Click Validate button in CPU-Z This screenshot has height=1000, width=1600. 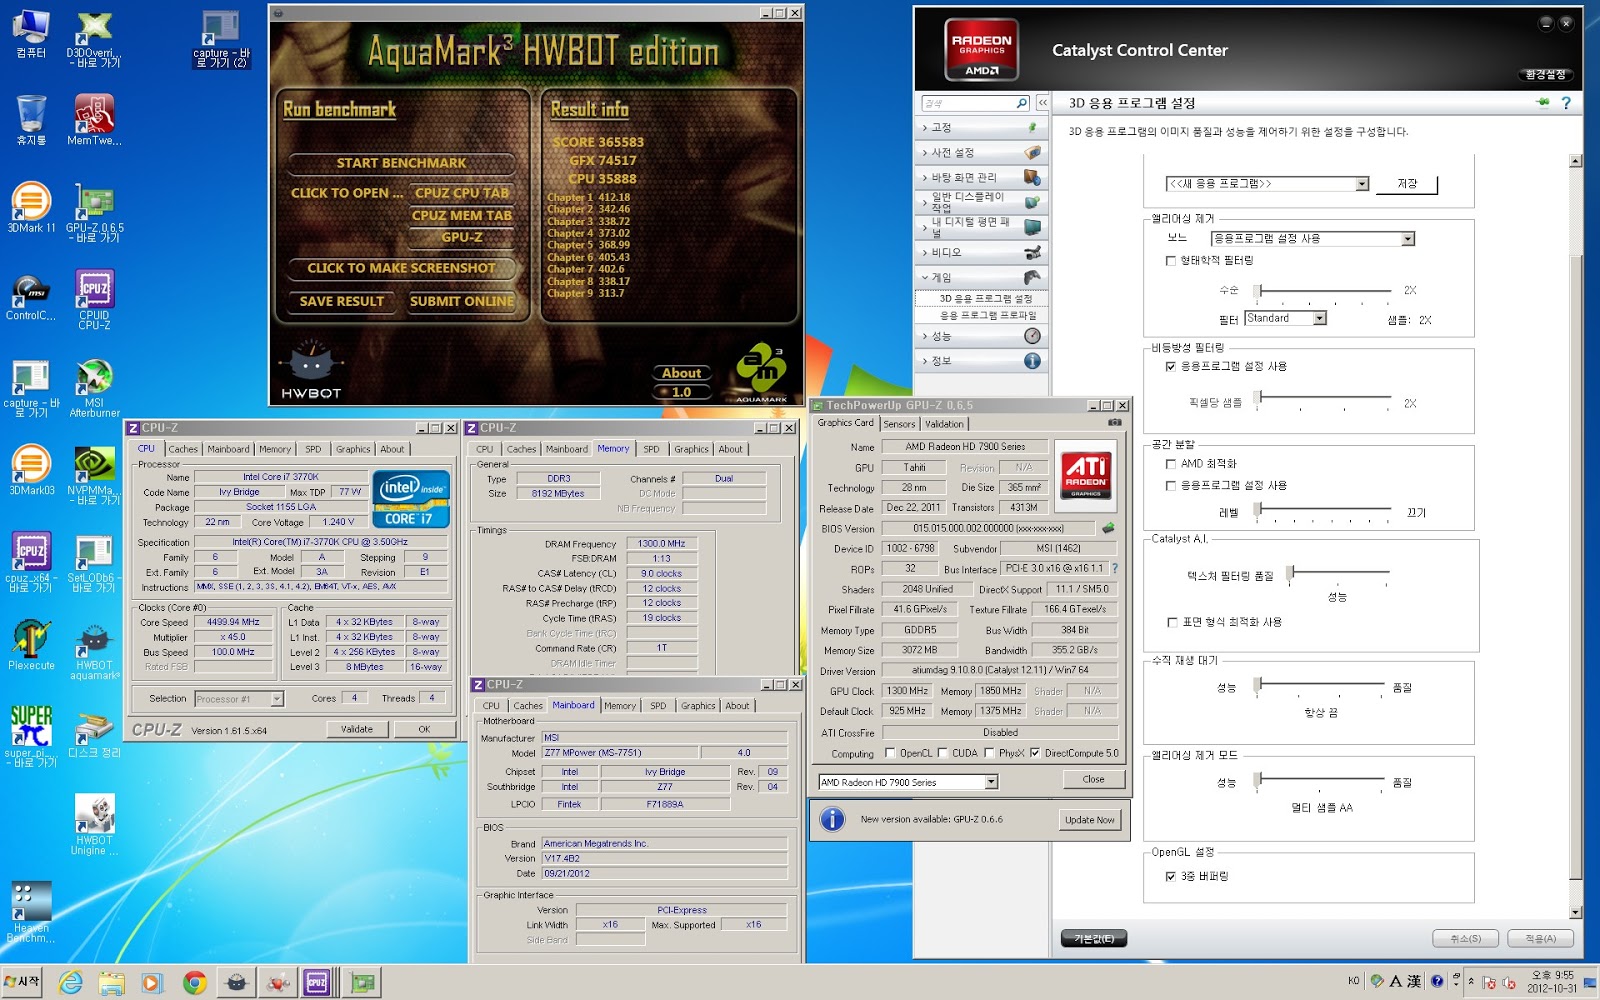357,729
